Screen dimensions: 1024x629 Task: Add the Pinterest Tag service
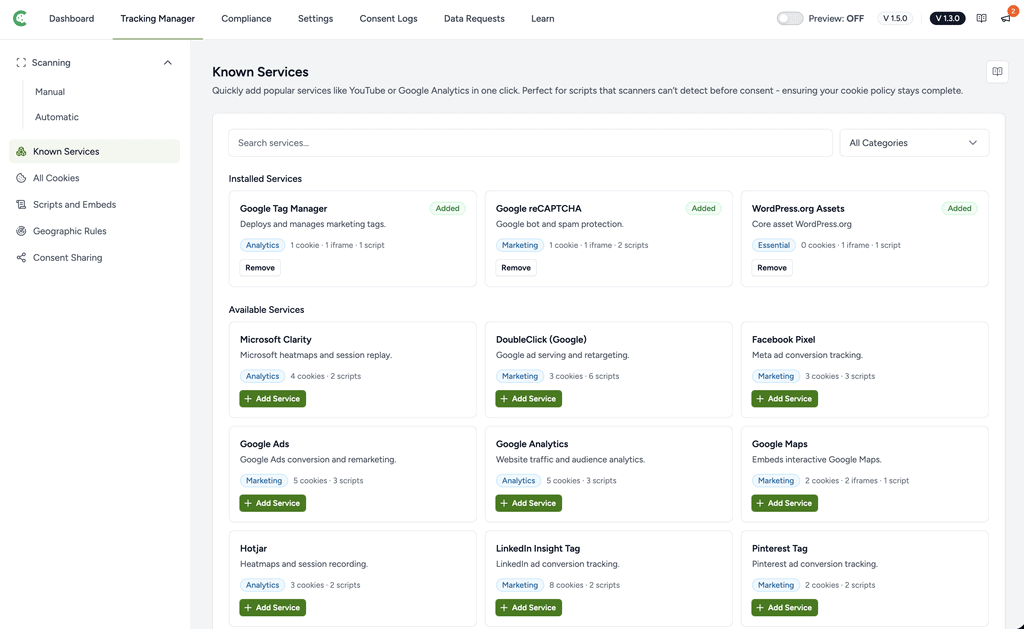click(784, 607)
